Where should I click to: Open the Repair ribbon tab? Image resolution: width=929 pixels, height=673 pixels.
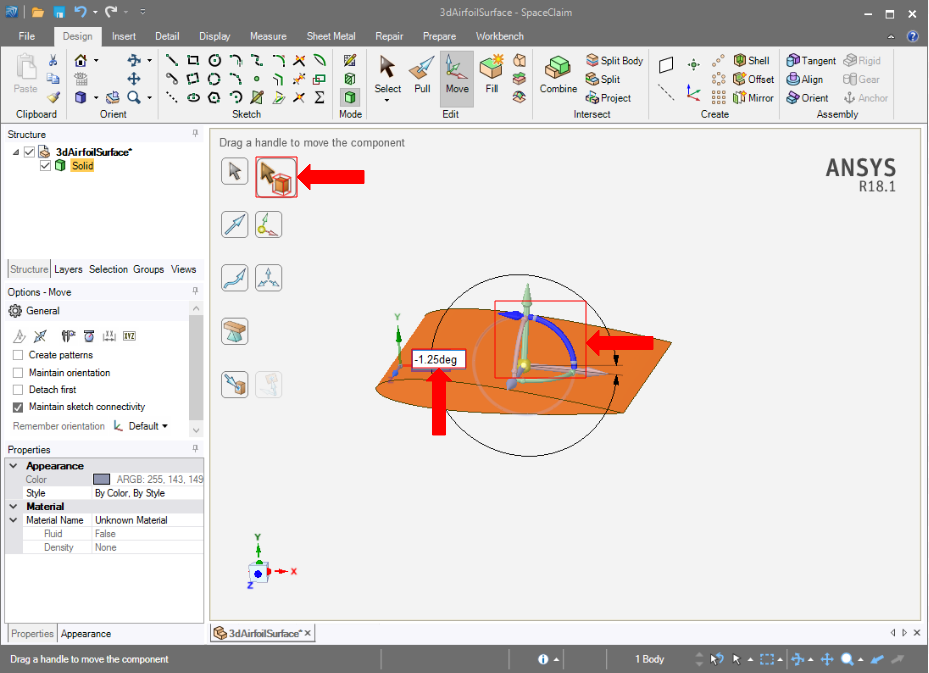point(389,36)
